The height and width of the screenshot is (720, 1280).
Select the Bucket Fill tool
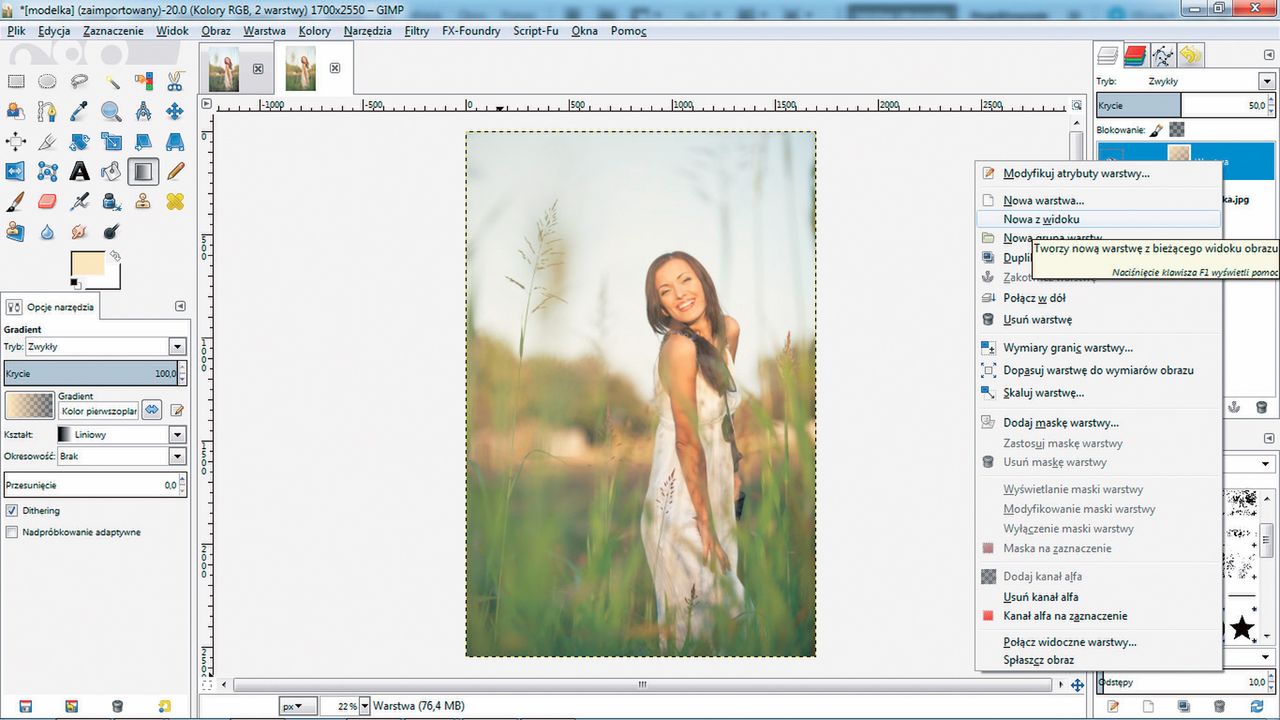111,171
